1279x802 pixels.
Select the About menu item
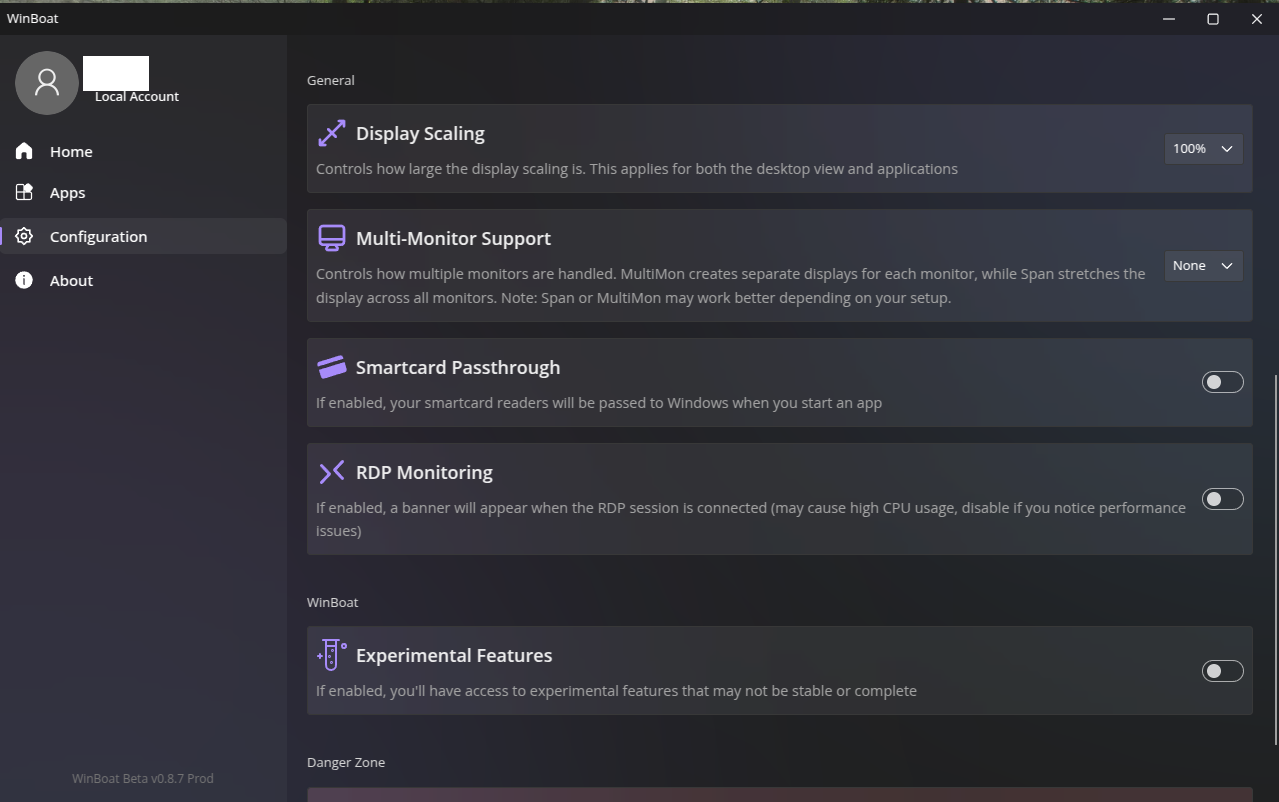click(71, 281)
